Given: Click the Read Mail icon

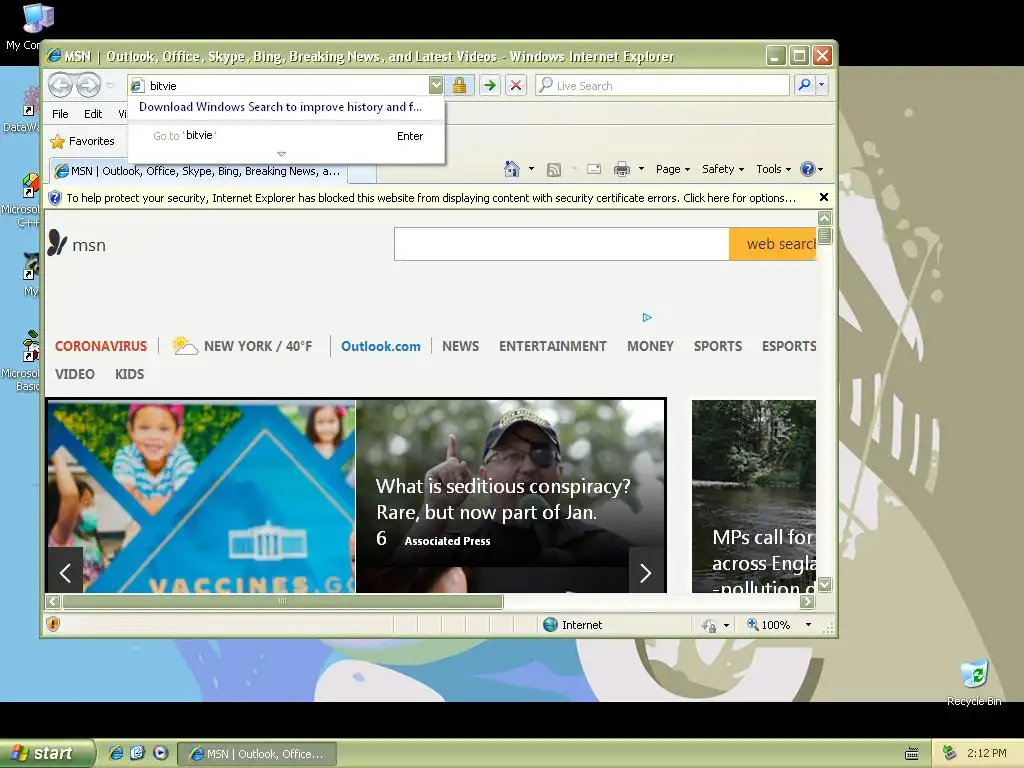Looking at the screenshot, I should (594, 169).
